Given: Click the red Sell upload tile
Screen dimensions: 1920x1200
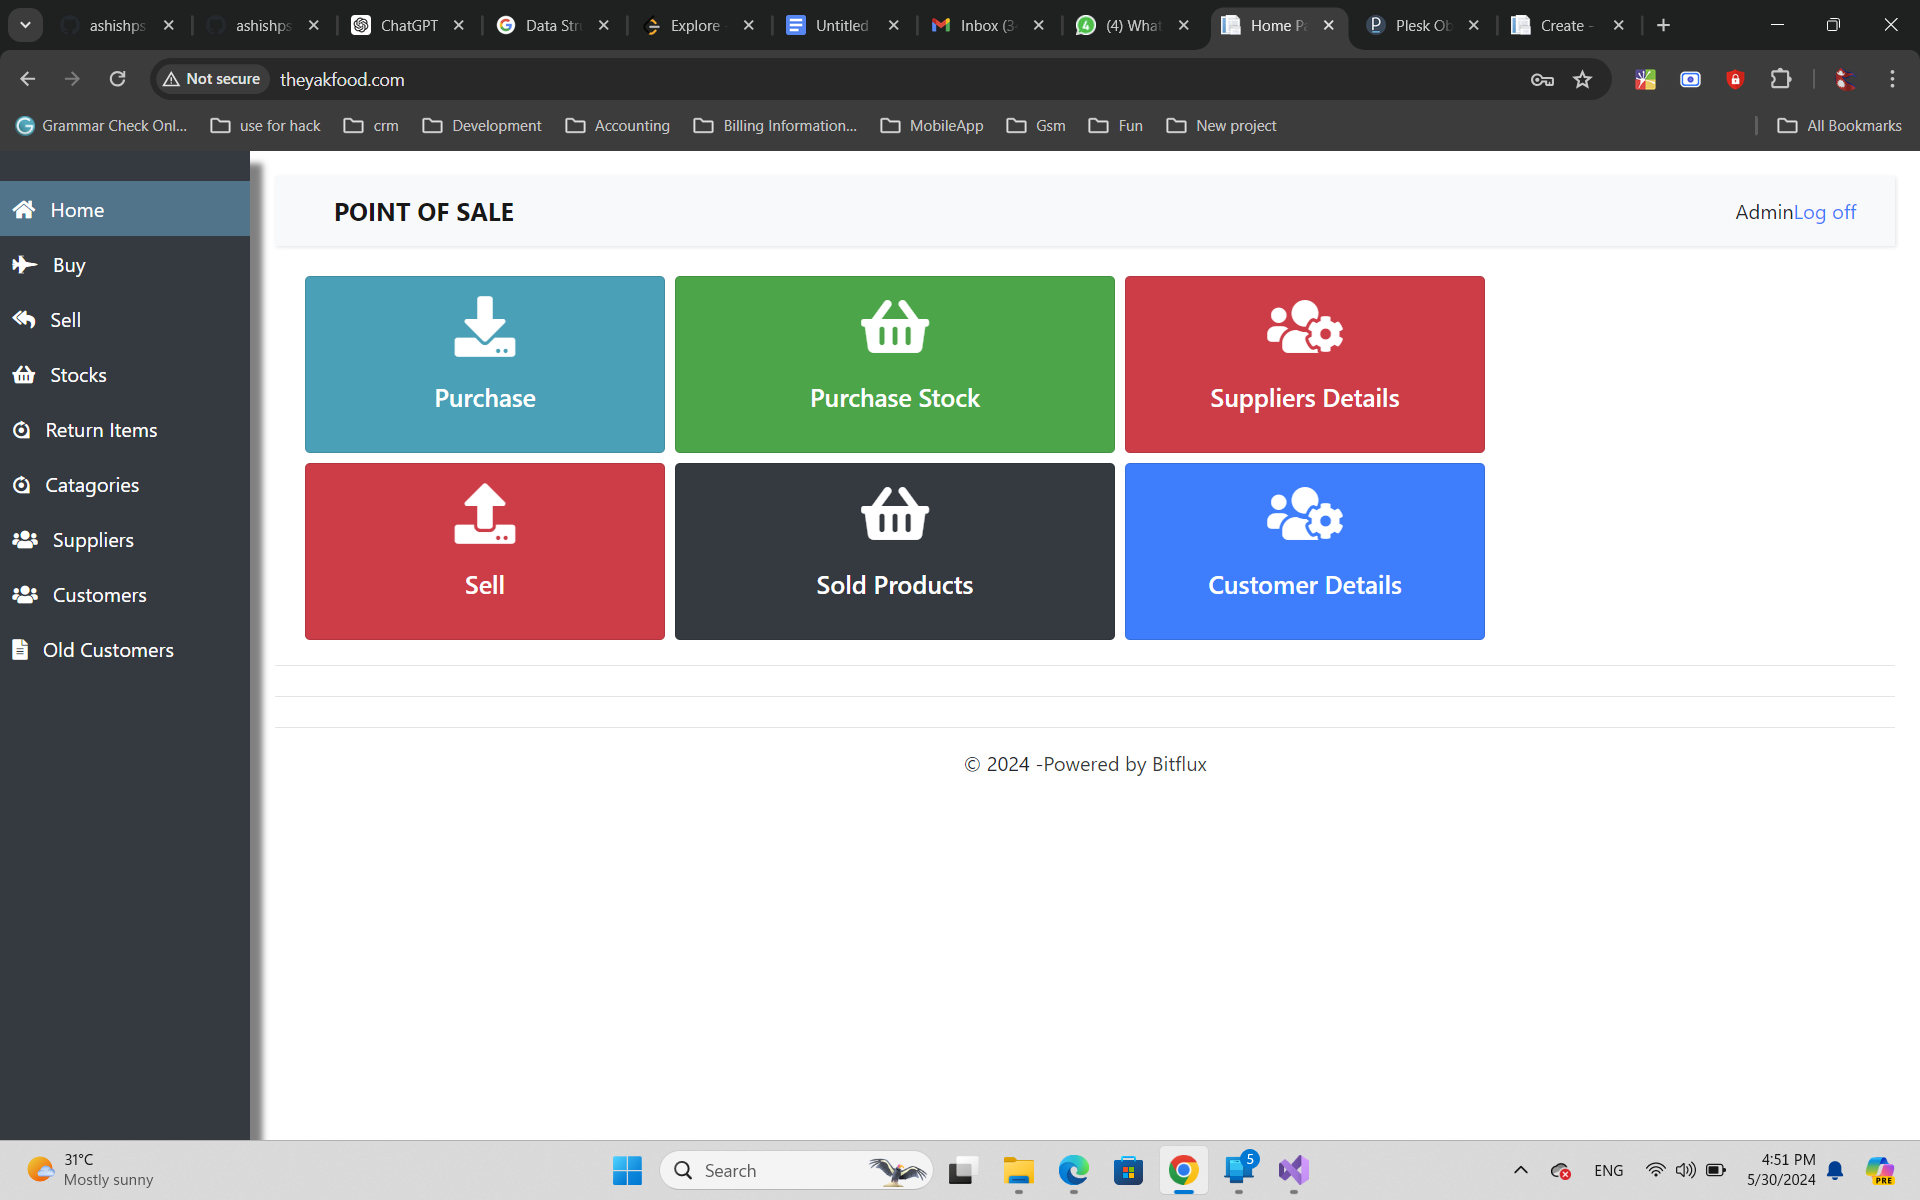Looking at the screenshot, I should 484,551.
